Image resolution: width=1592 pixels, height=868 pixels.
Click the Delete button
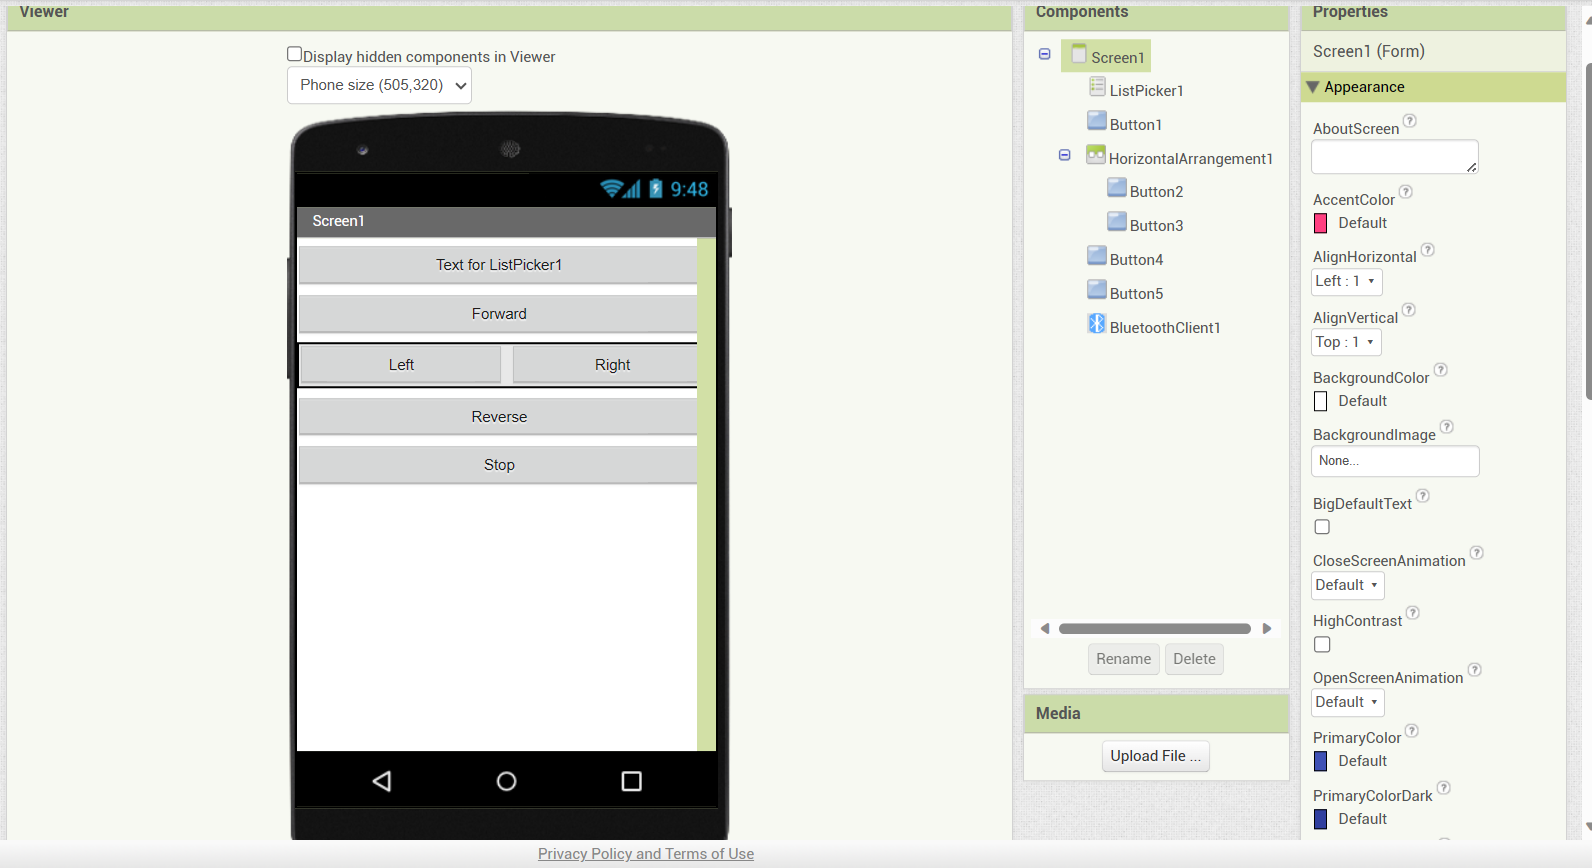click(x=1194, y=659)
